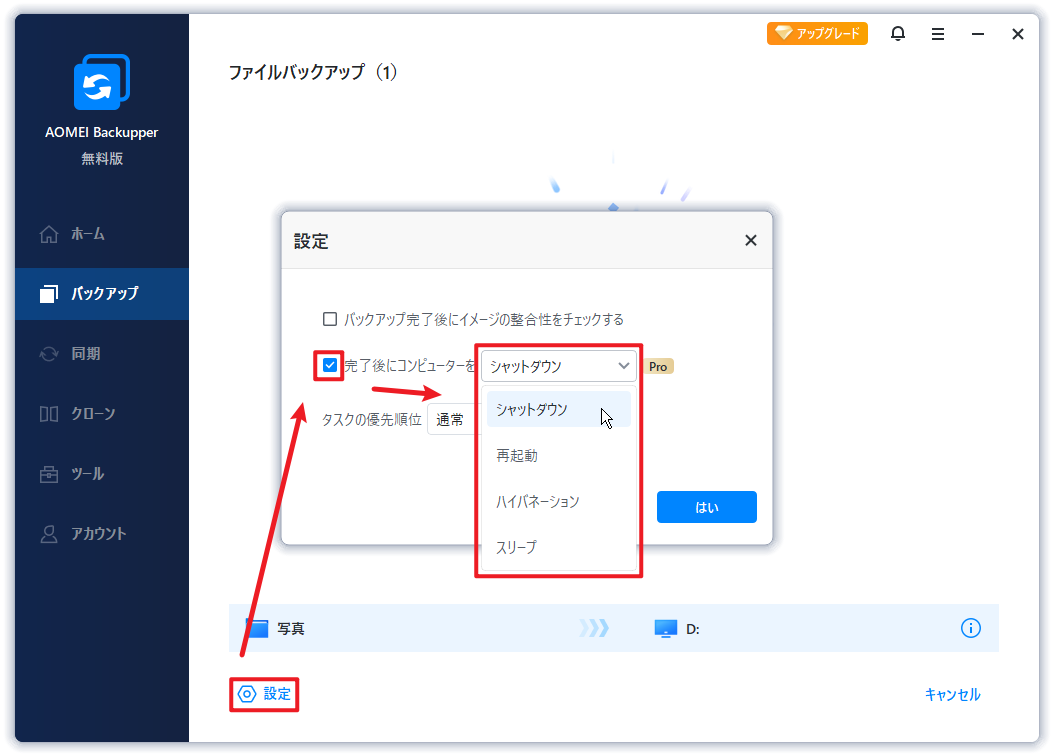Viewport: 1056px width, 755px height.
Task: Open the クローン clone section
Action: coord(102,414)
